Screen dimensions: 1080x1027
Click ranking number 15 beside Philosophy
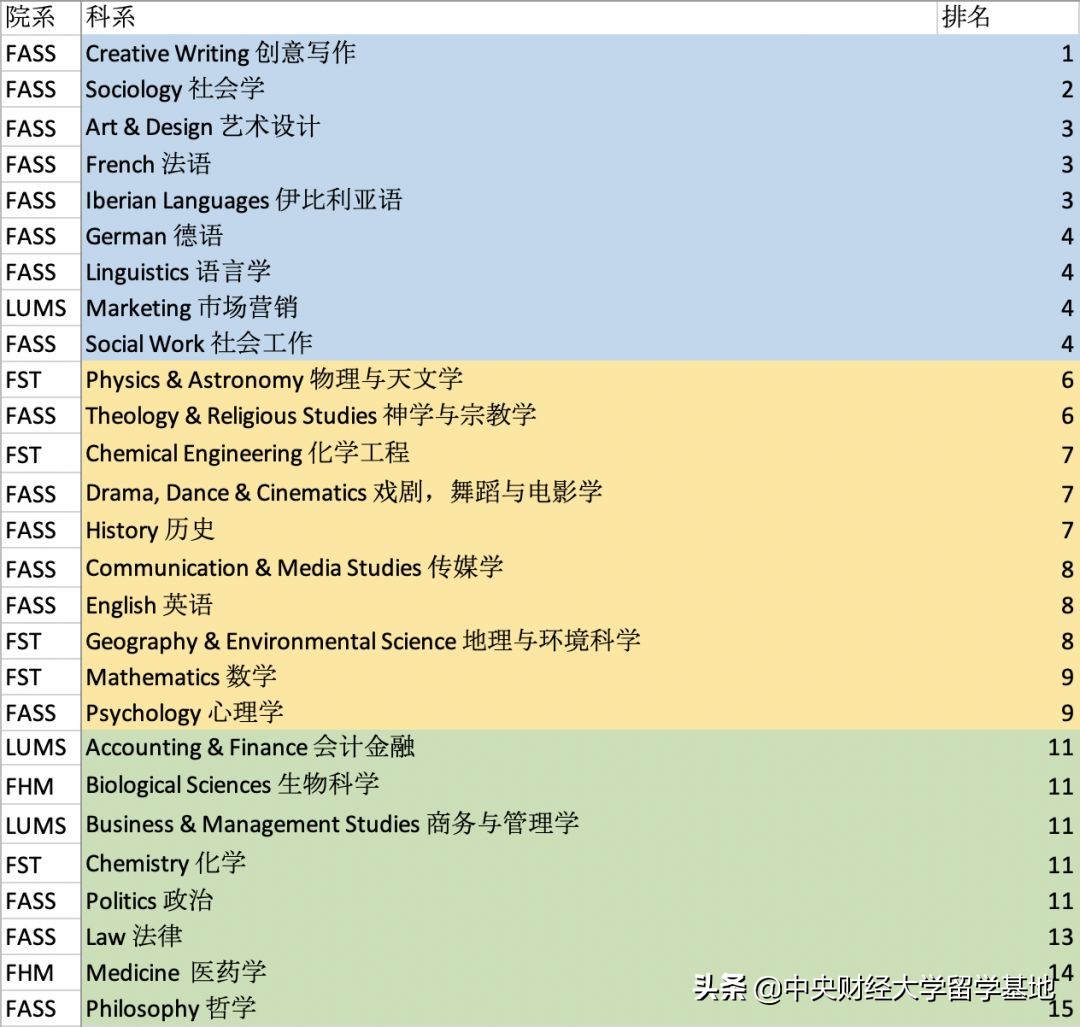(1059, 1008)
